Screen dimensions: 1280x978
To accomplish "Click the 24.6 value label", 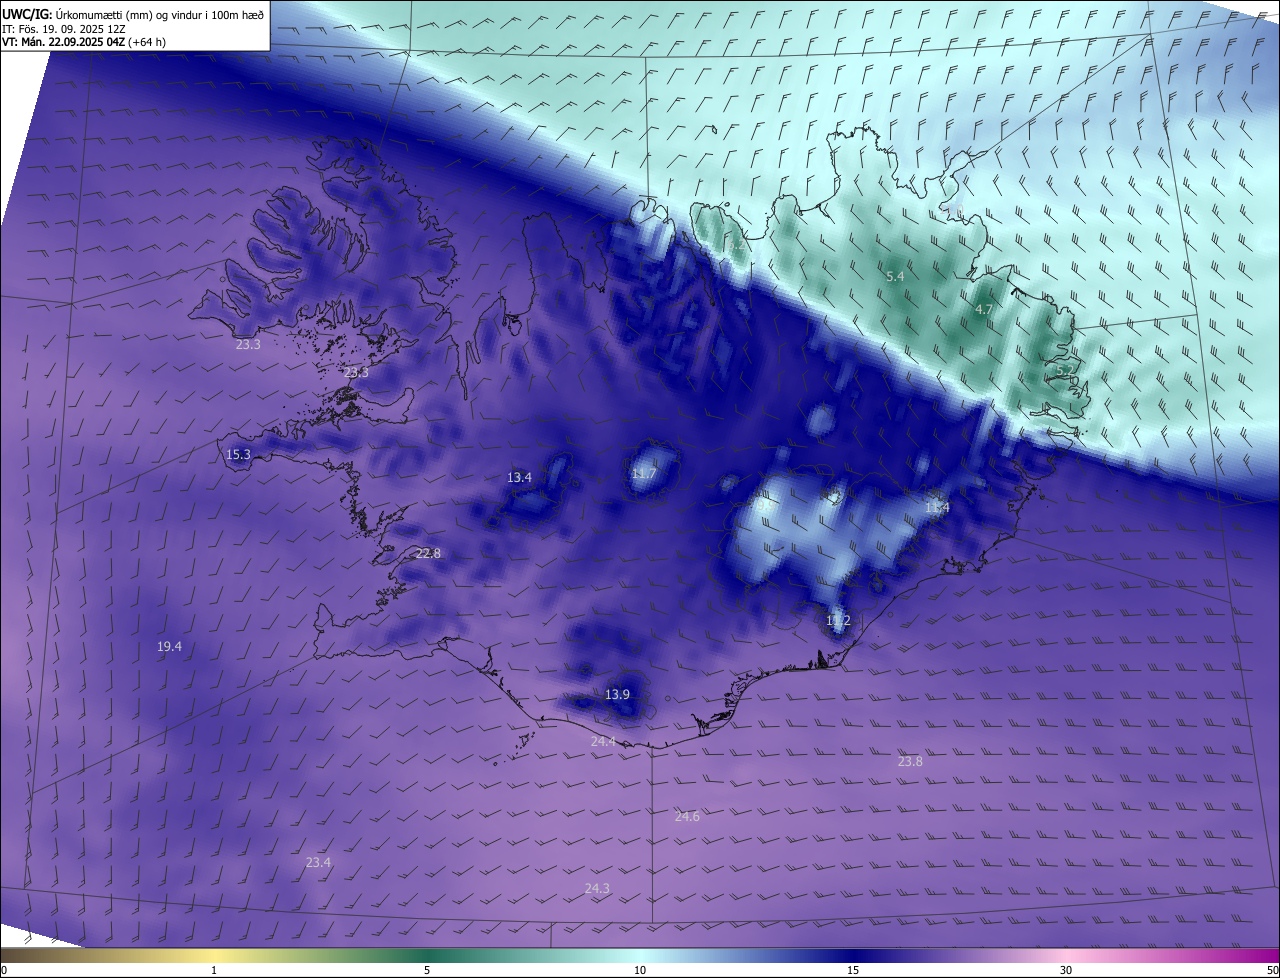I will 687,816.
